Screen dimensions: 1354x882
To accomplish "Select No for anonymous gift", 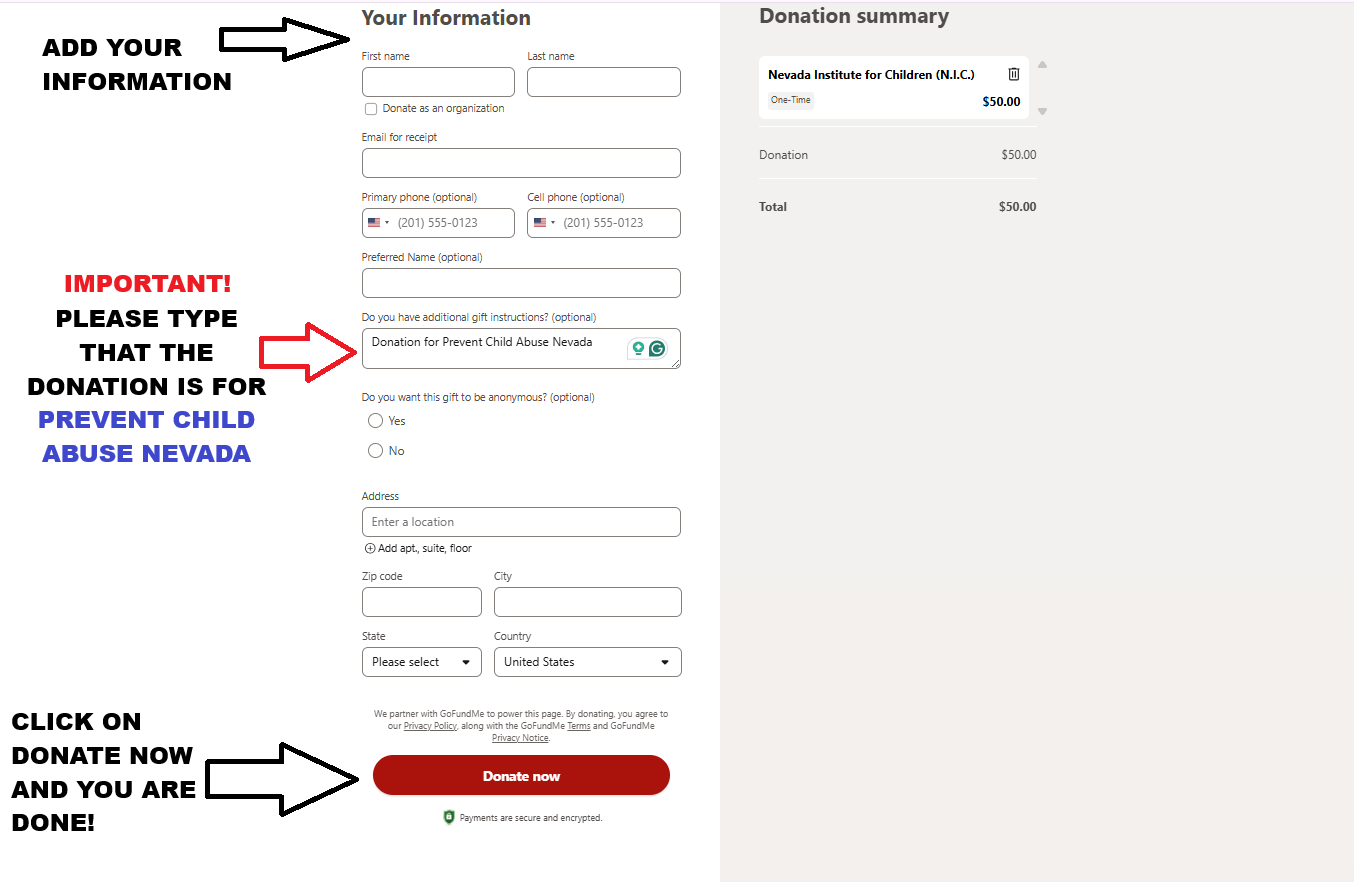I will click(x=376, y=451).
